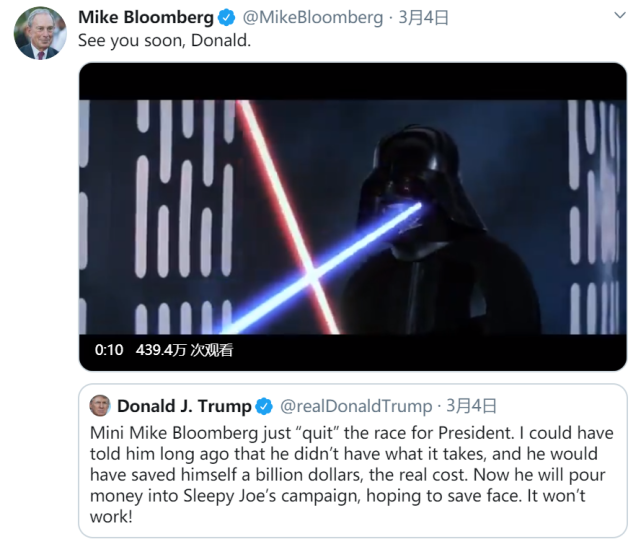The width and height of the screenshot is (641, 547).
Task: Click the 0:10 video duration label
Action: (x=109, y=350)
